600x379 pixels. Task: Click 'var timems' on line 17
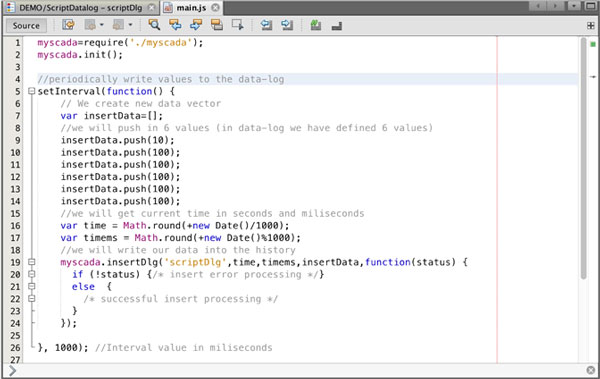(89, 238)
